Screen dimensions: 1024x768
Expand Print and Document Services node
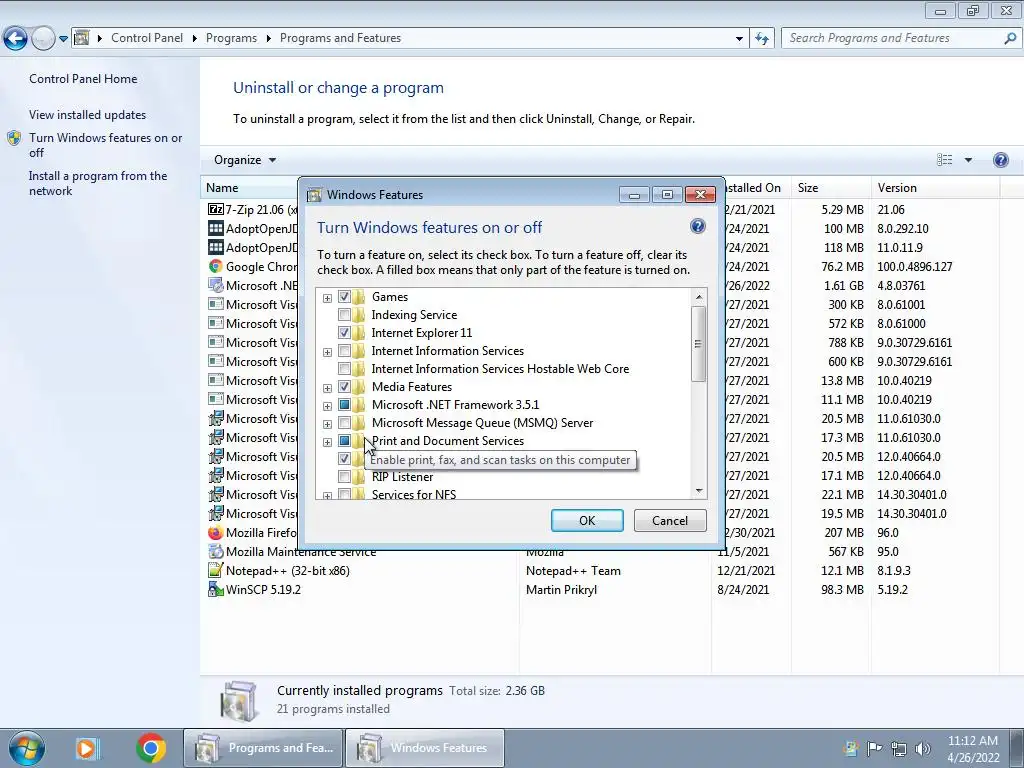[x=327, y=442]
